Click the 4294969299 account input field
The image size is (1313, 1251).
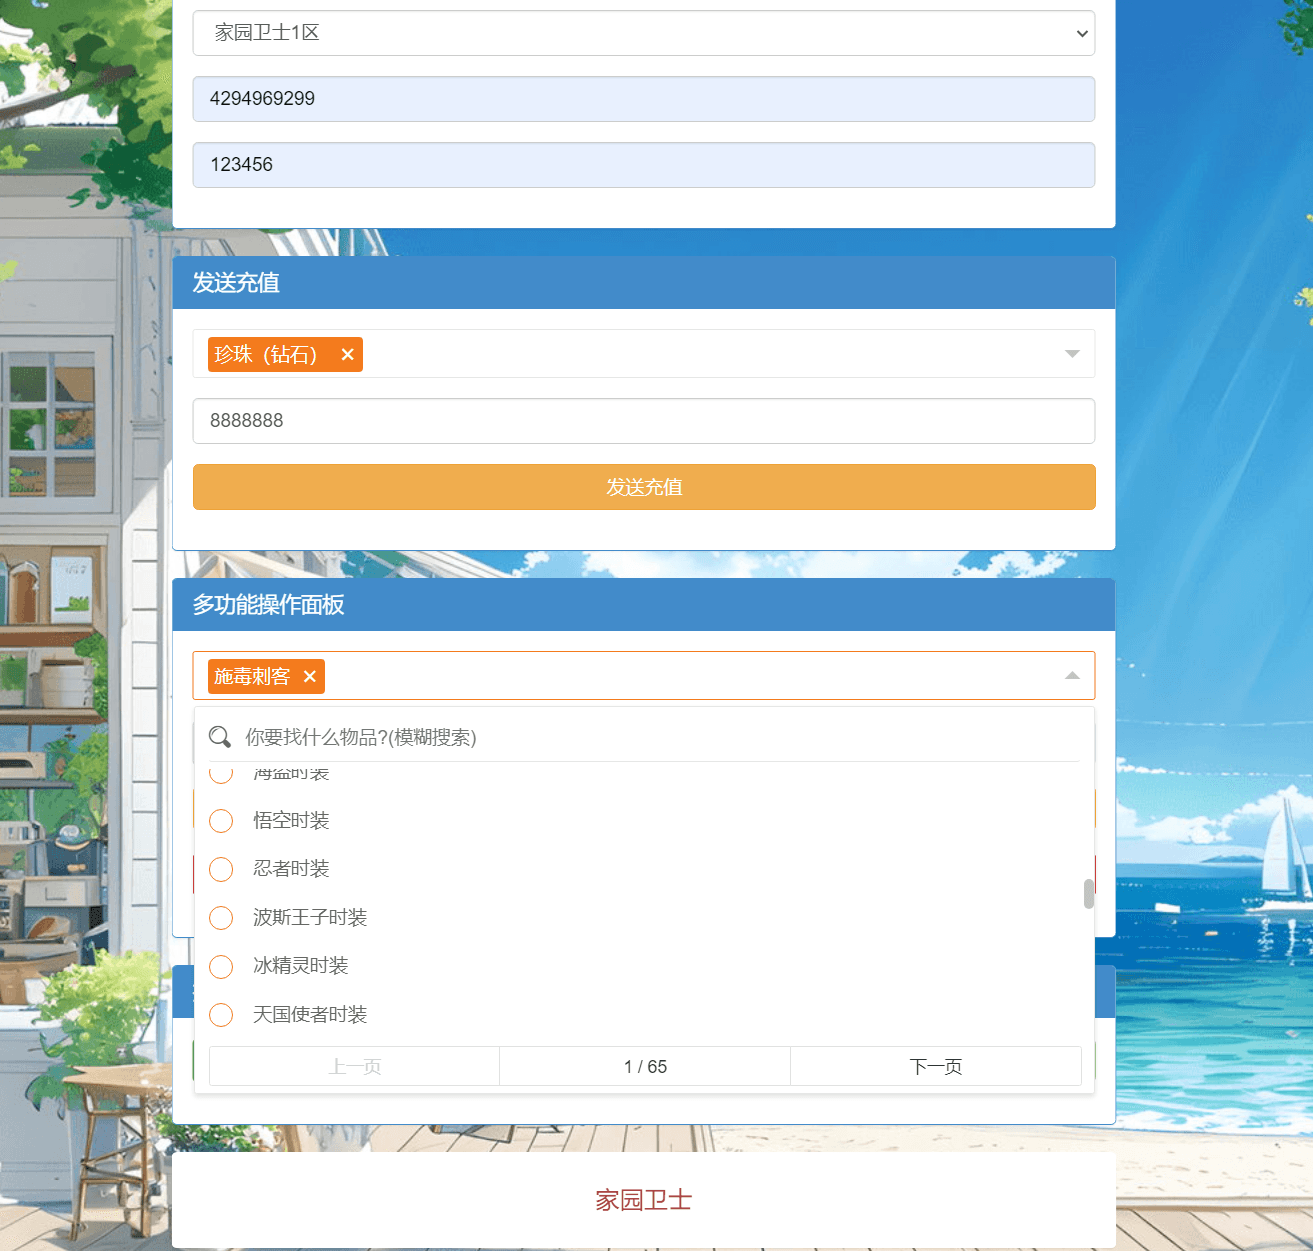643,99
